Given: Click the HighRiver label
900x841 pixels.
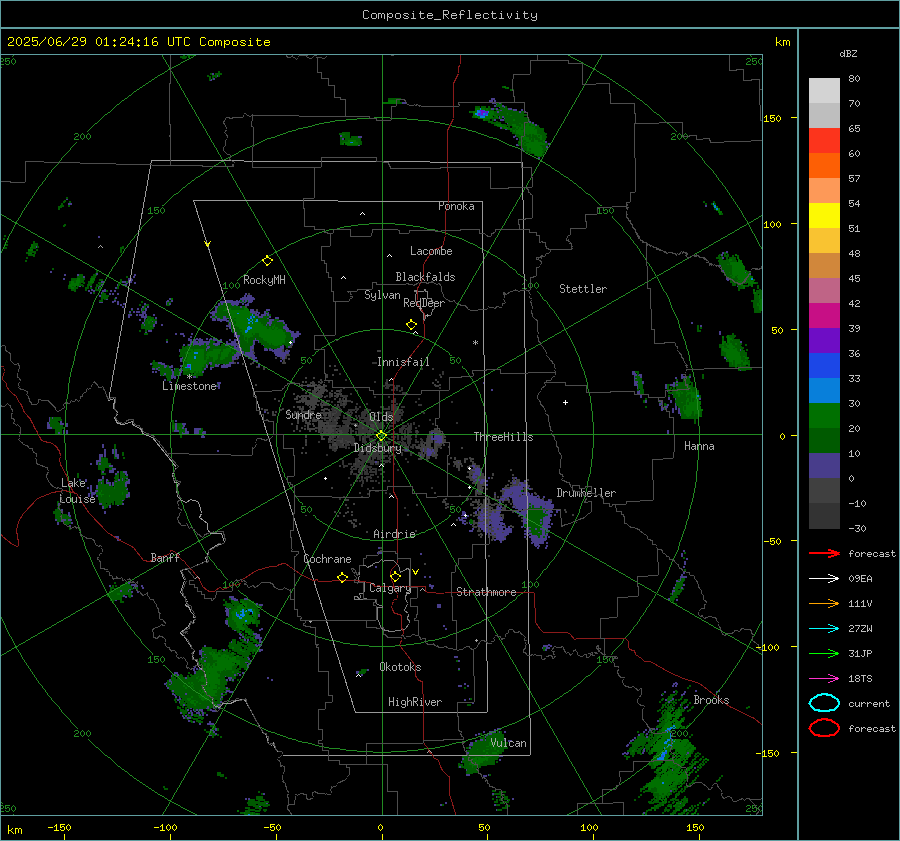Looking at the screenshot, I should pos(415,702).
